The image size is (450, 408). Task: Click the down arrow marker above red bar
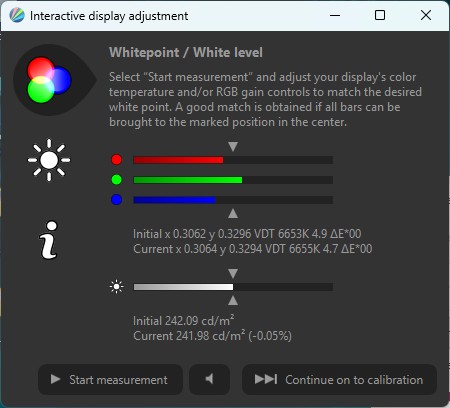[233, 147]
